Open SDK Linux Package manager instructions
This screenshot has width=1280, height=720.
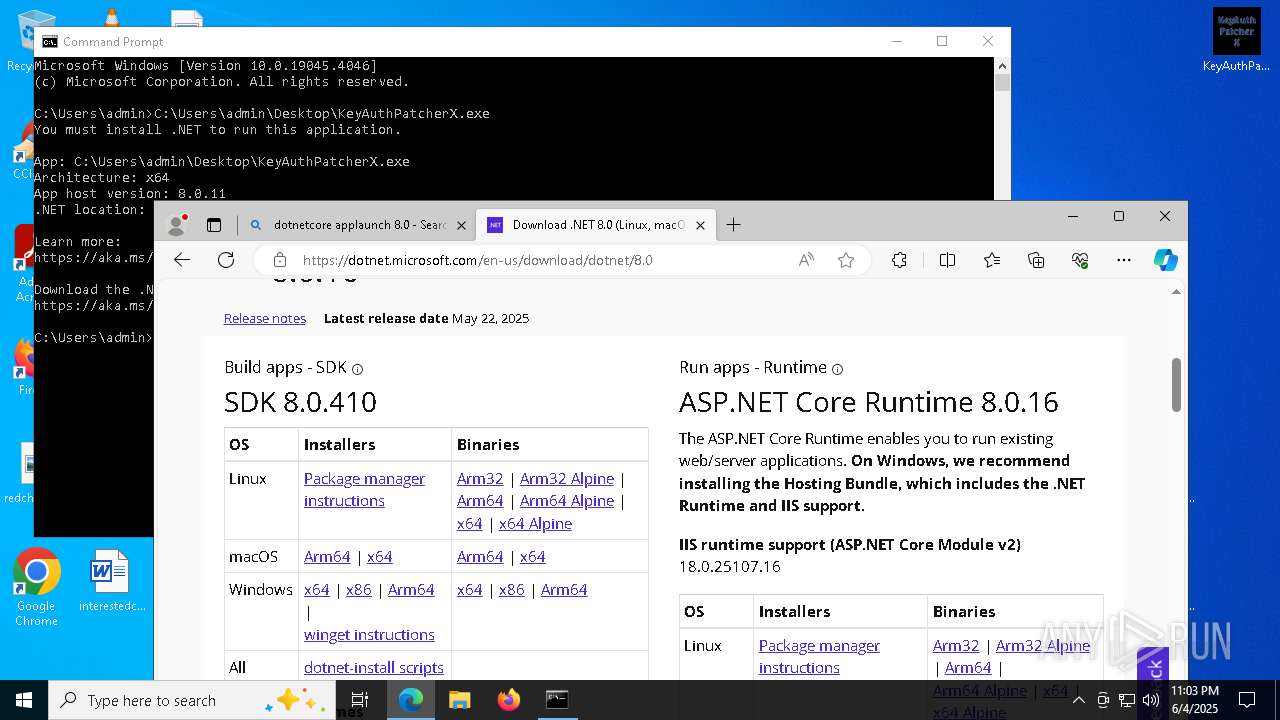(364, 490)
